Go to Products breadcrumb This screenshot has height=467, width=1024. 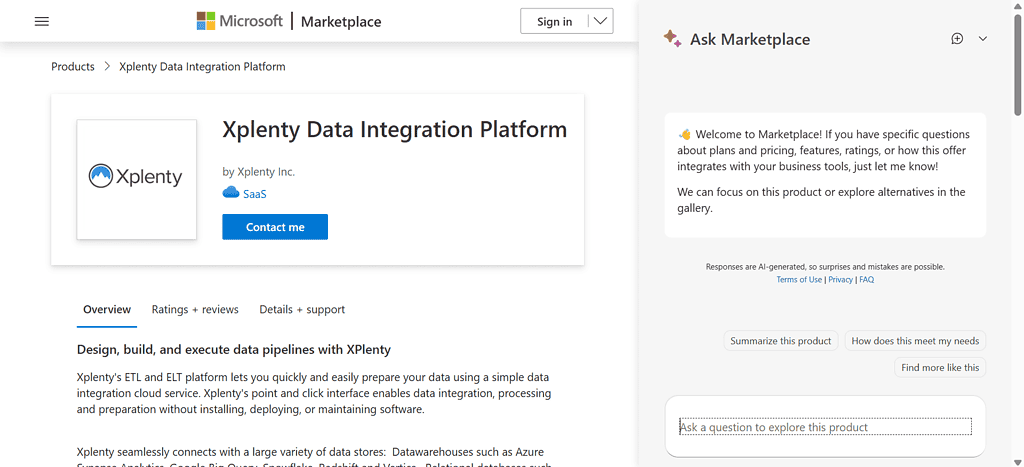coord(73,67)
